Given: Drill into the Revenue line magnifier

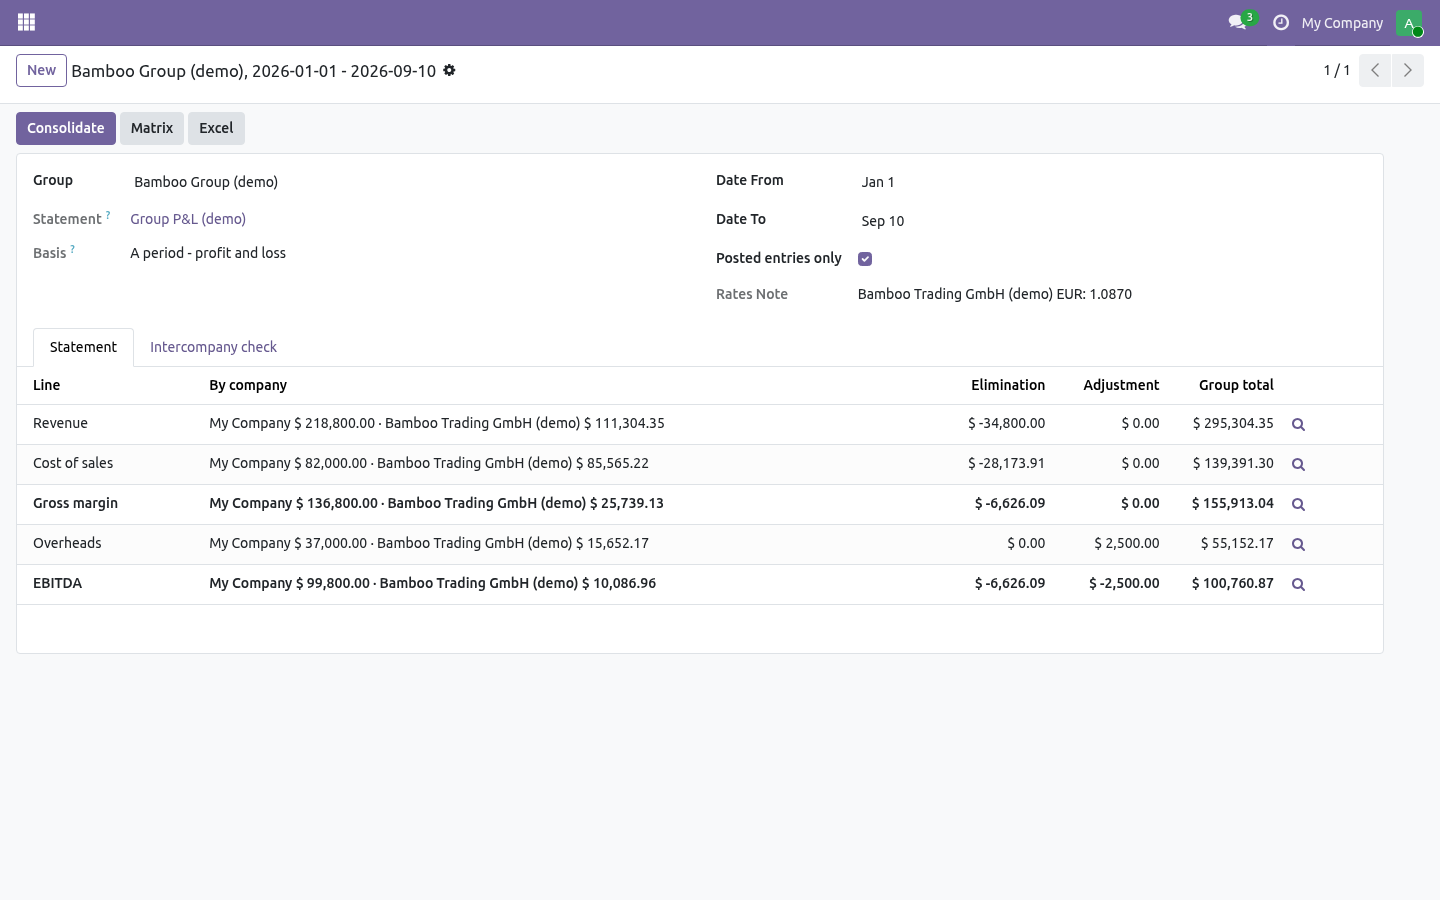Looking at the screenshot, I should tap(1298, 424).
